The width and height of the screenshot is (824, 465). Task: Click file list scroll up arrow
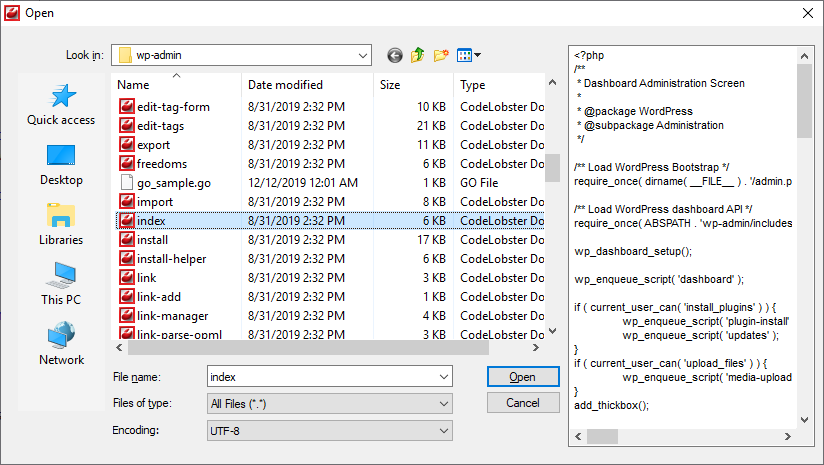click(x=552, y=82)
